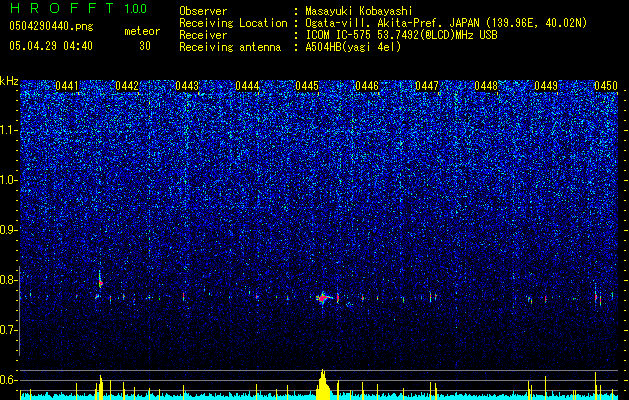Click the 0.7 kHz axis label
Image resolution: width=629 pixels, height=400 pixels.
(x=9, y=330)
